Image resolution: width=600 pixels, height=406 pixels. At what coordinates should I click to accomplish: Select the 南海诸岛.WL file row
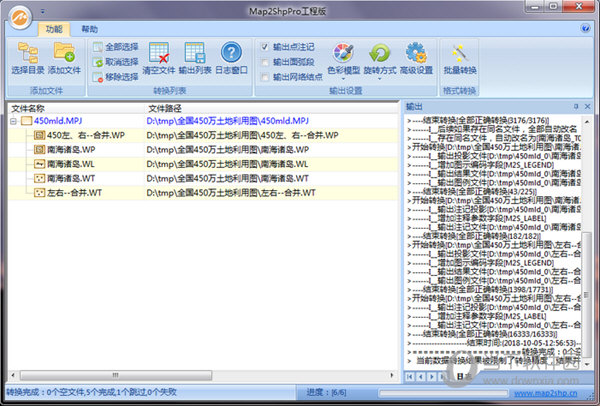(x=203, y=164)
